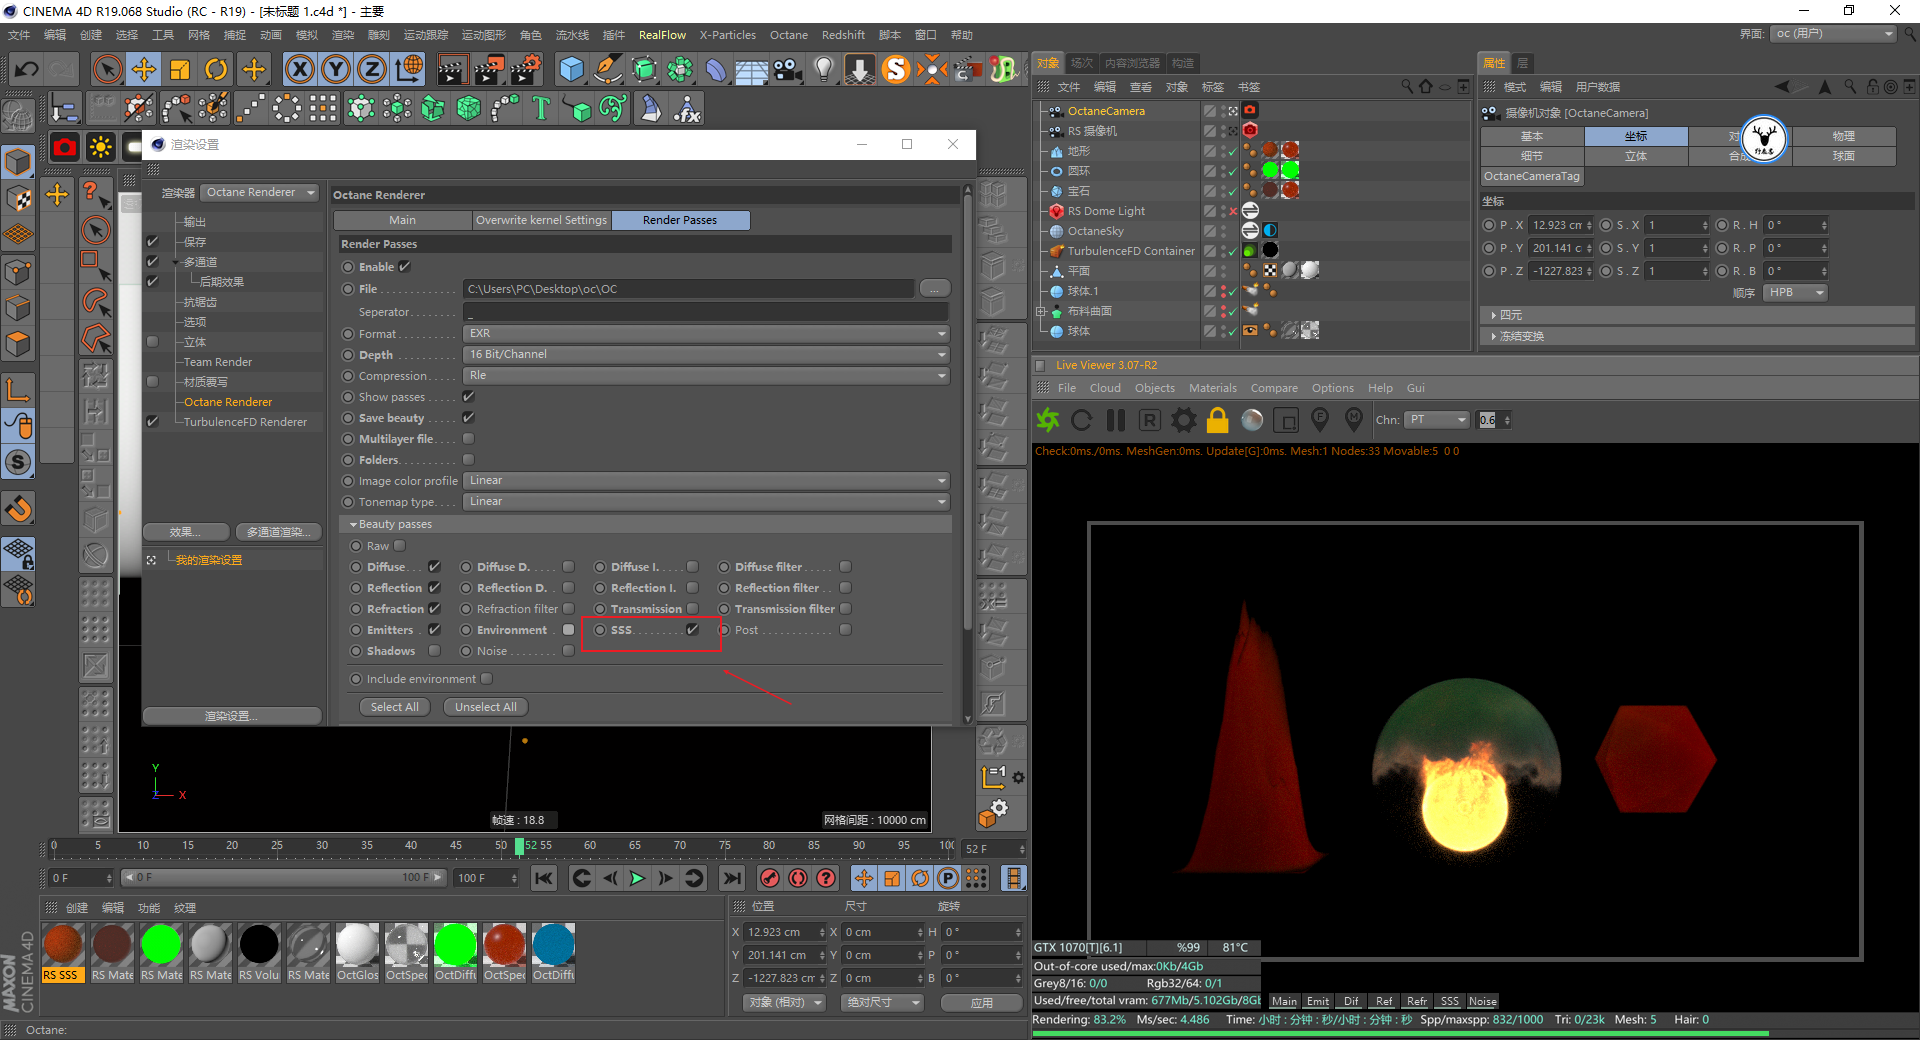Start Live Viewer render with Octane logo icon
Viewport: 1920px width, 1040px height.
coord(1048,420)
